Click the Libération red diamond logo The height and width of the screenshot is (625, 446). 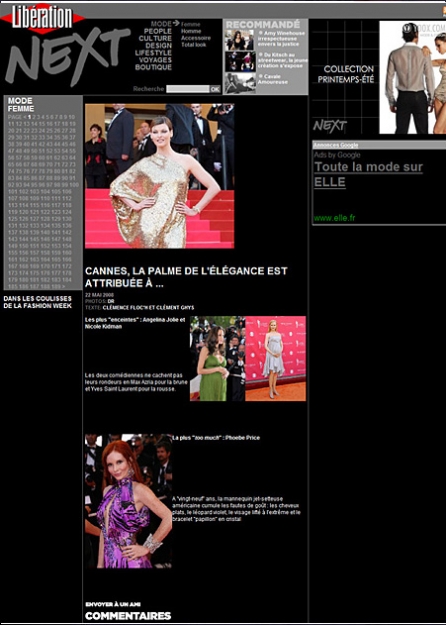[x=42, y=18]
